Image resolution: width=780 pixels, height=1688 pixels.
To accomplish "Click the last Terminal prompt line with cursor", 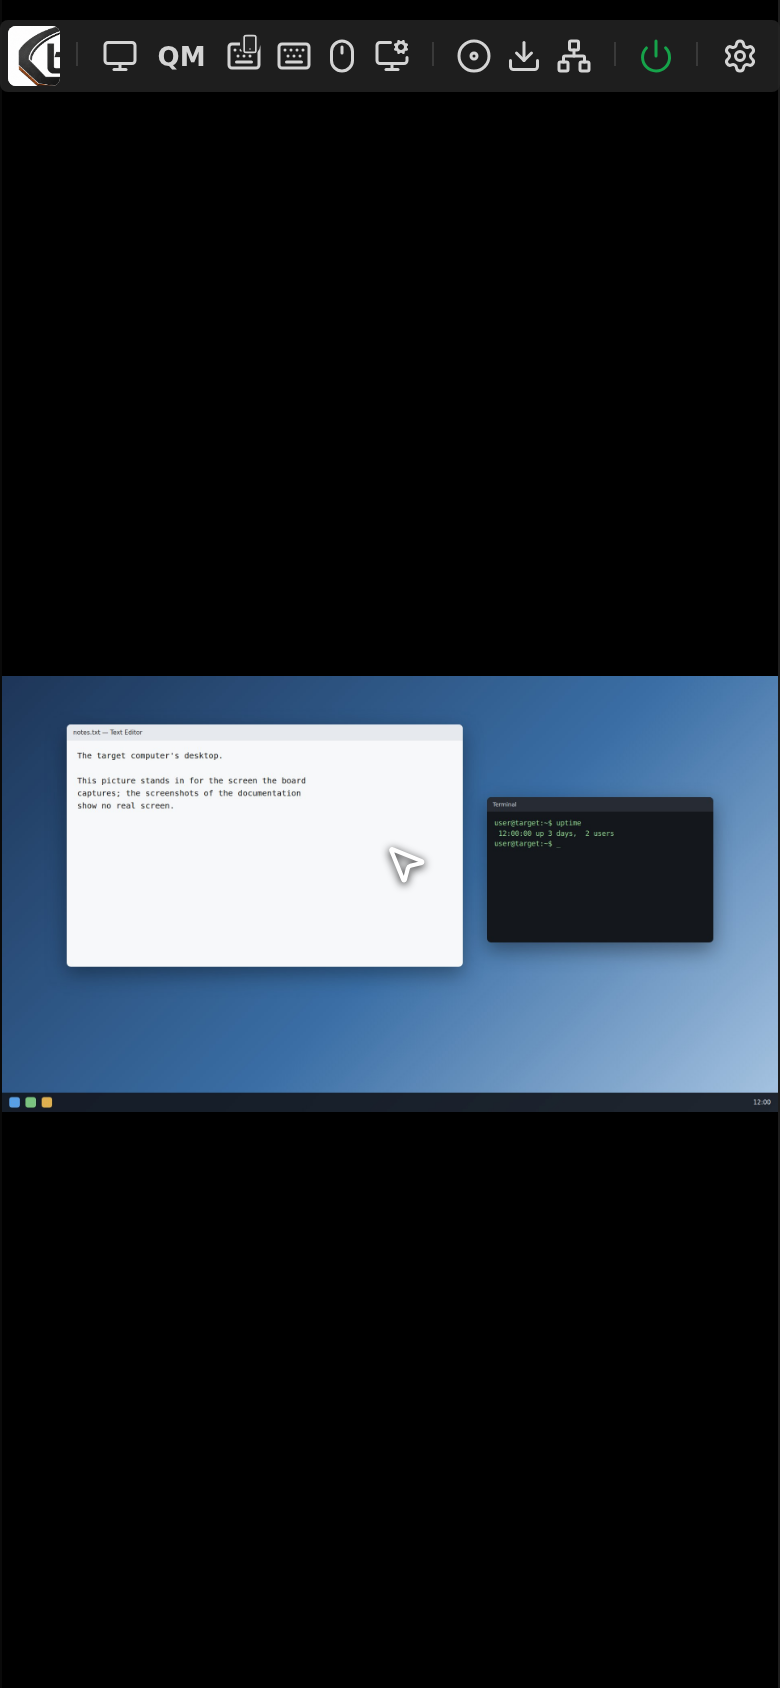I will (527, 844).
